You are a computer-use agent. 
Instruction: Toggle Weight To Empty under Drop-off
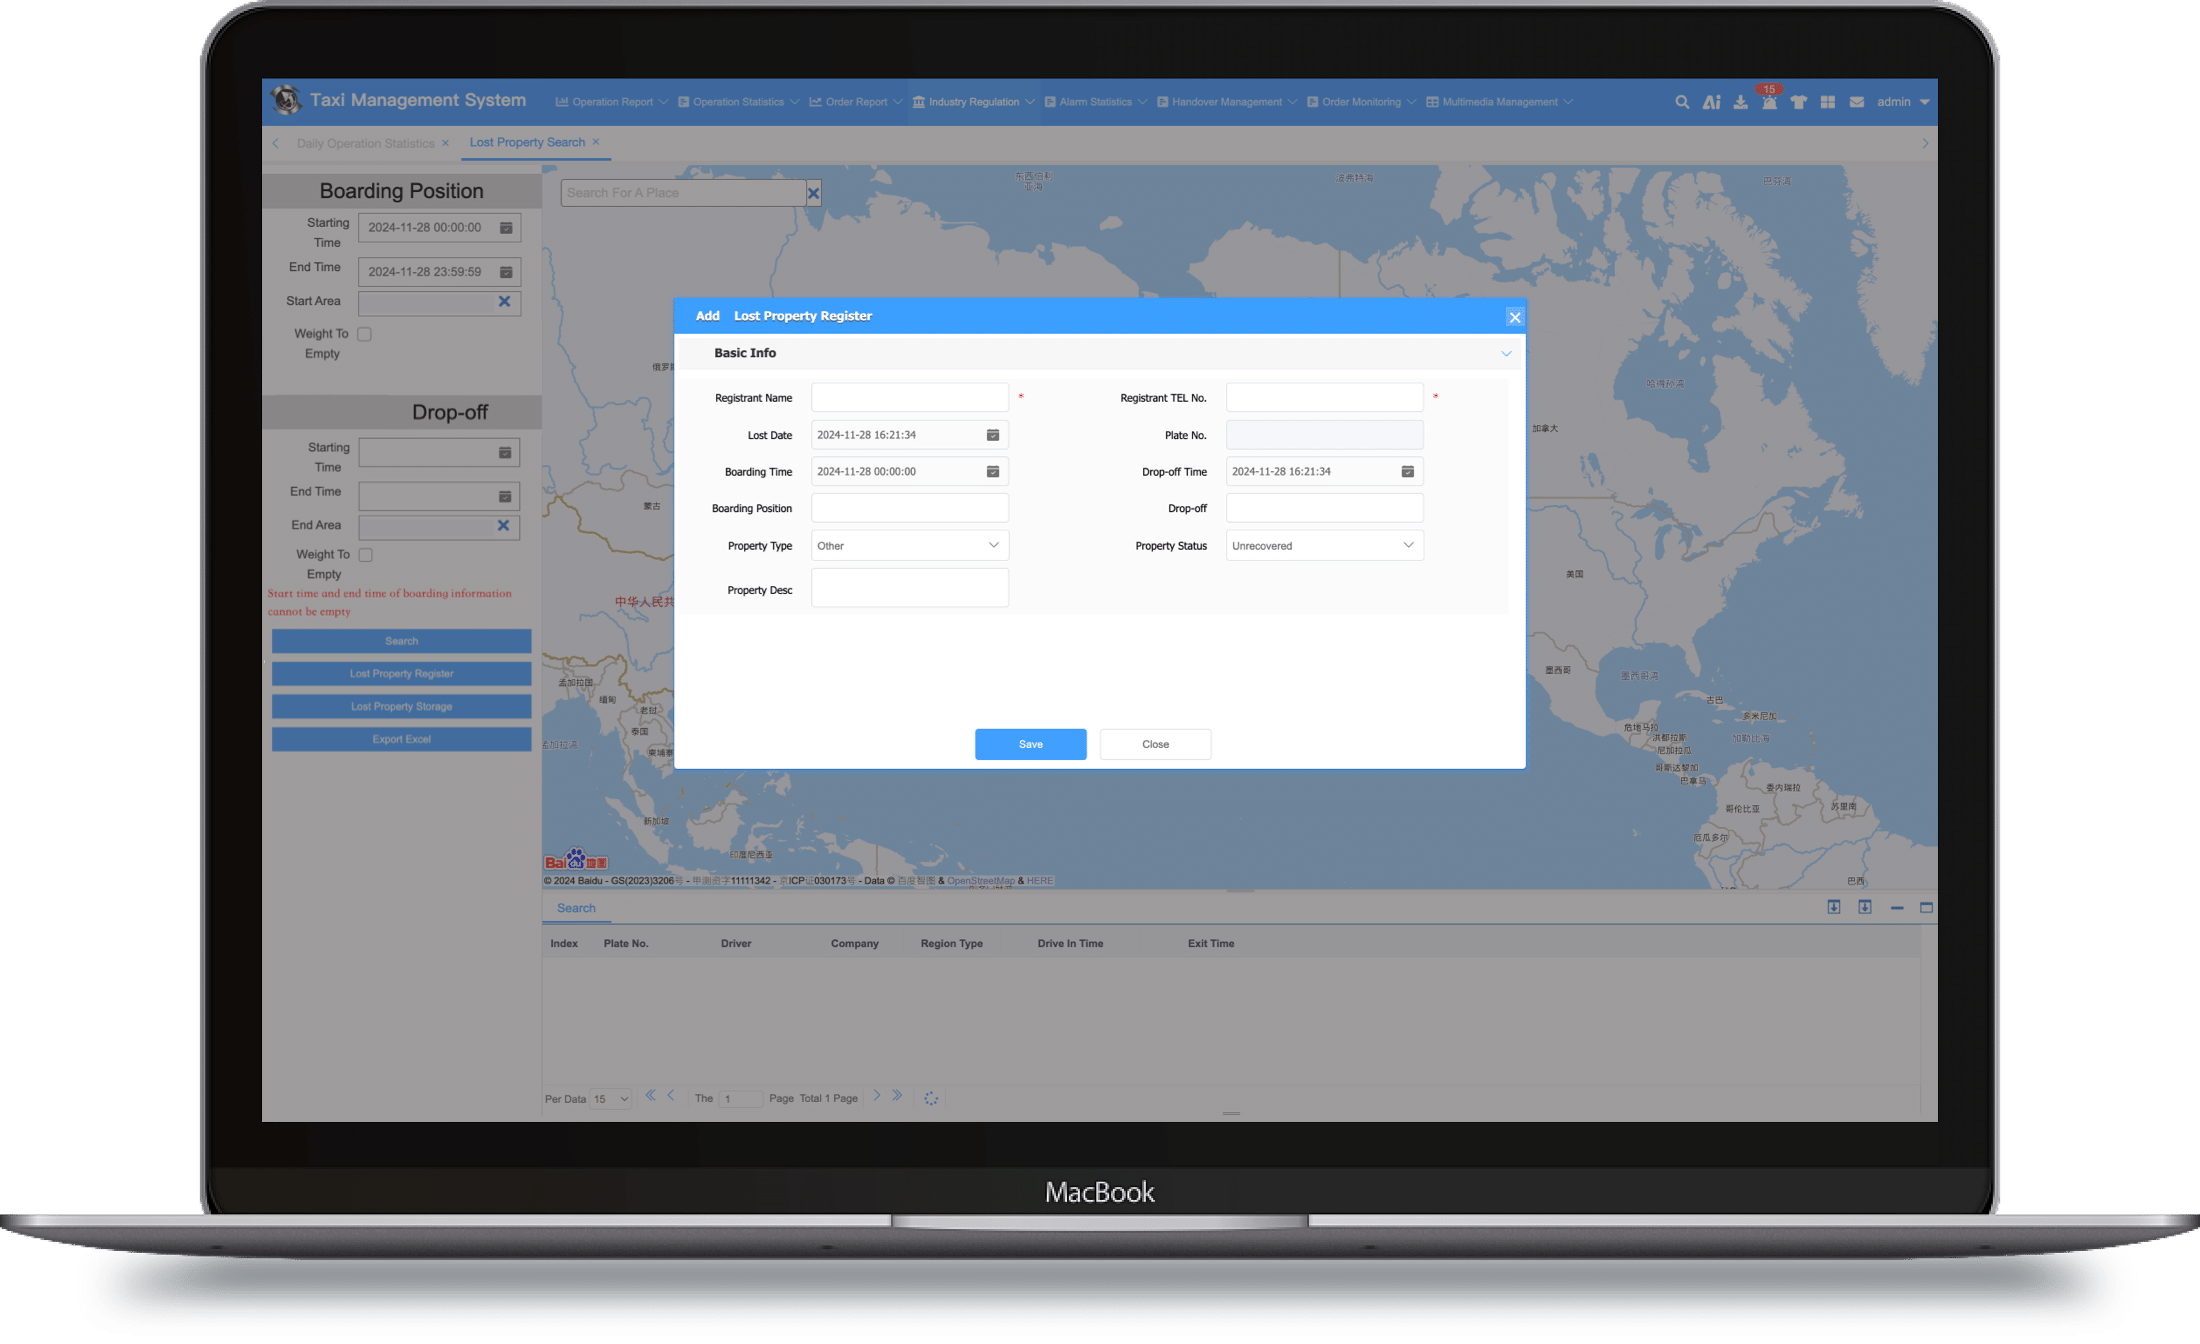366,555
